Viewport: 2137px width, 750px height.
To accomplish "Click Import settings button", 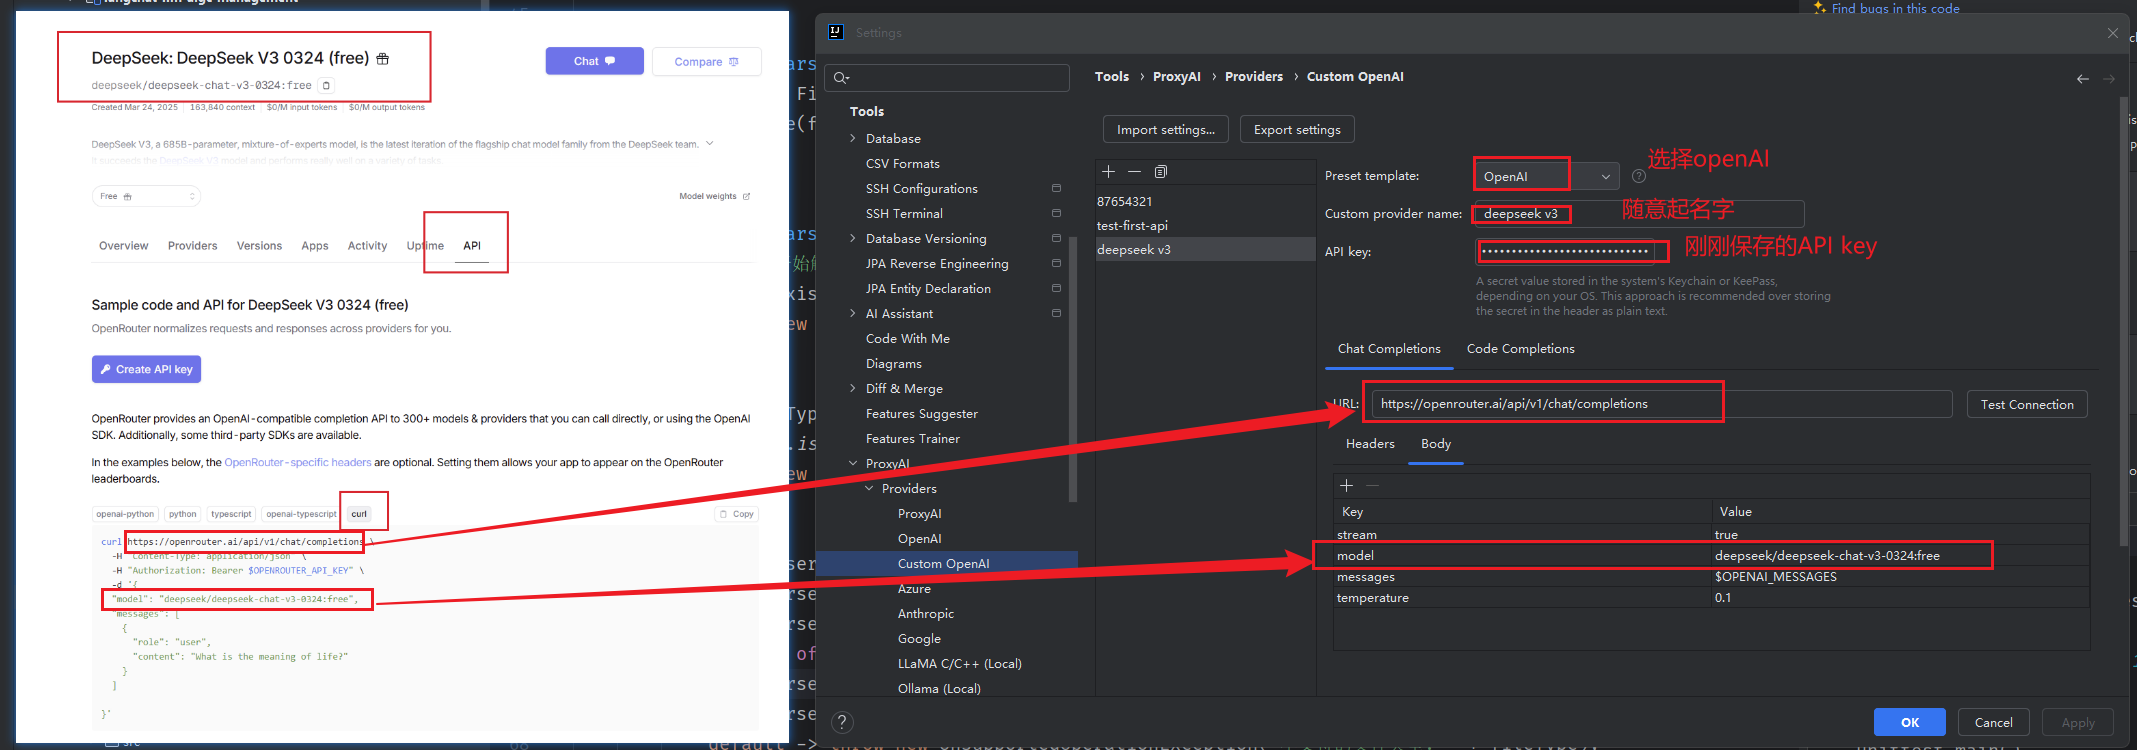I will point(1166,130).
